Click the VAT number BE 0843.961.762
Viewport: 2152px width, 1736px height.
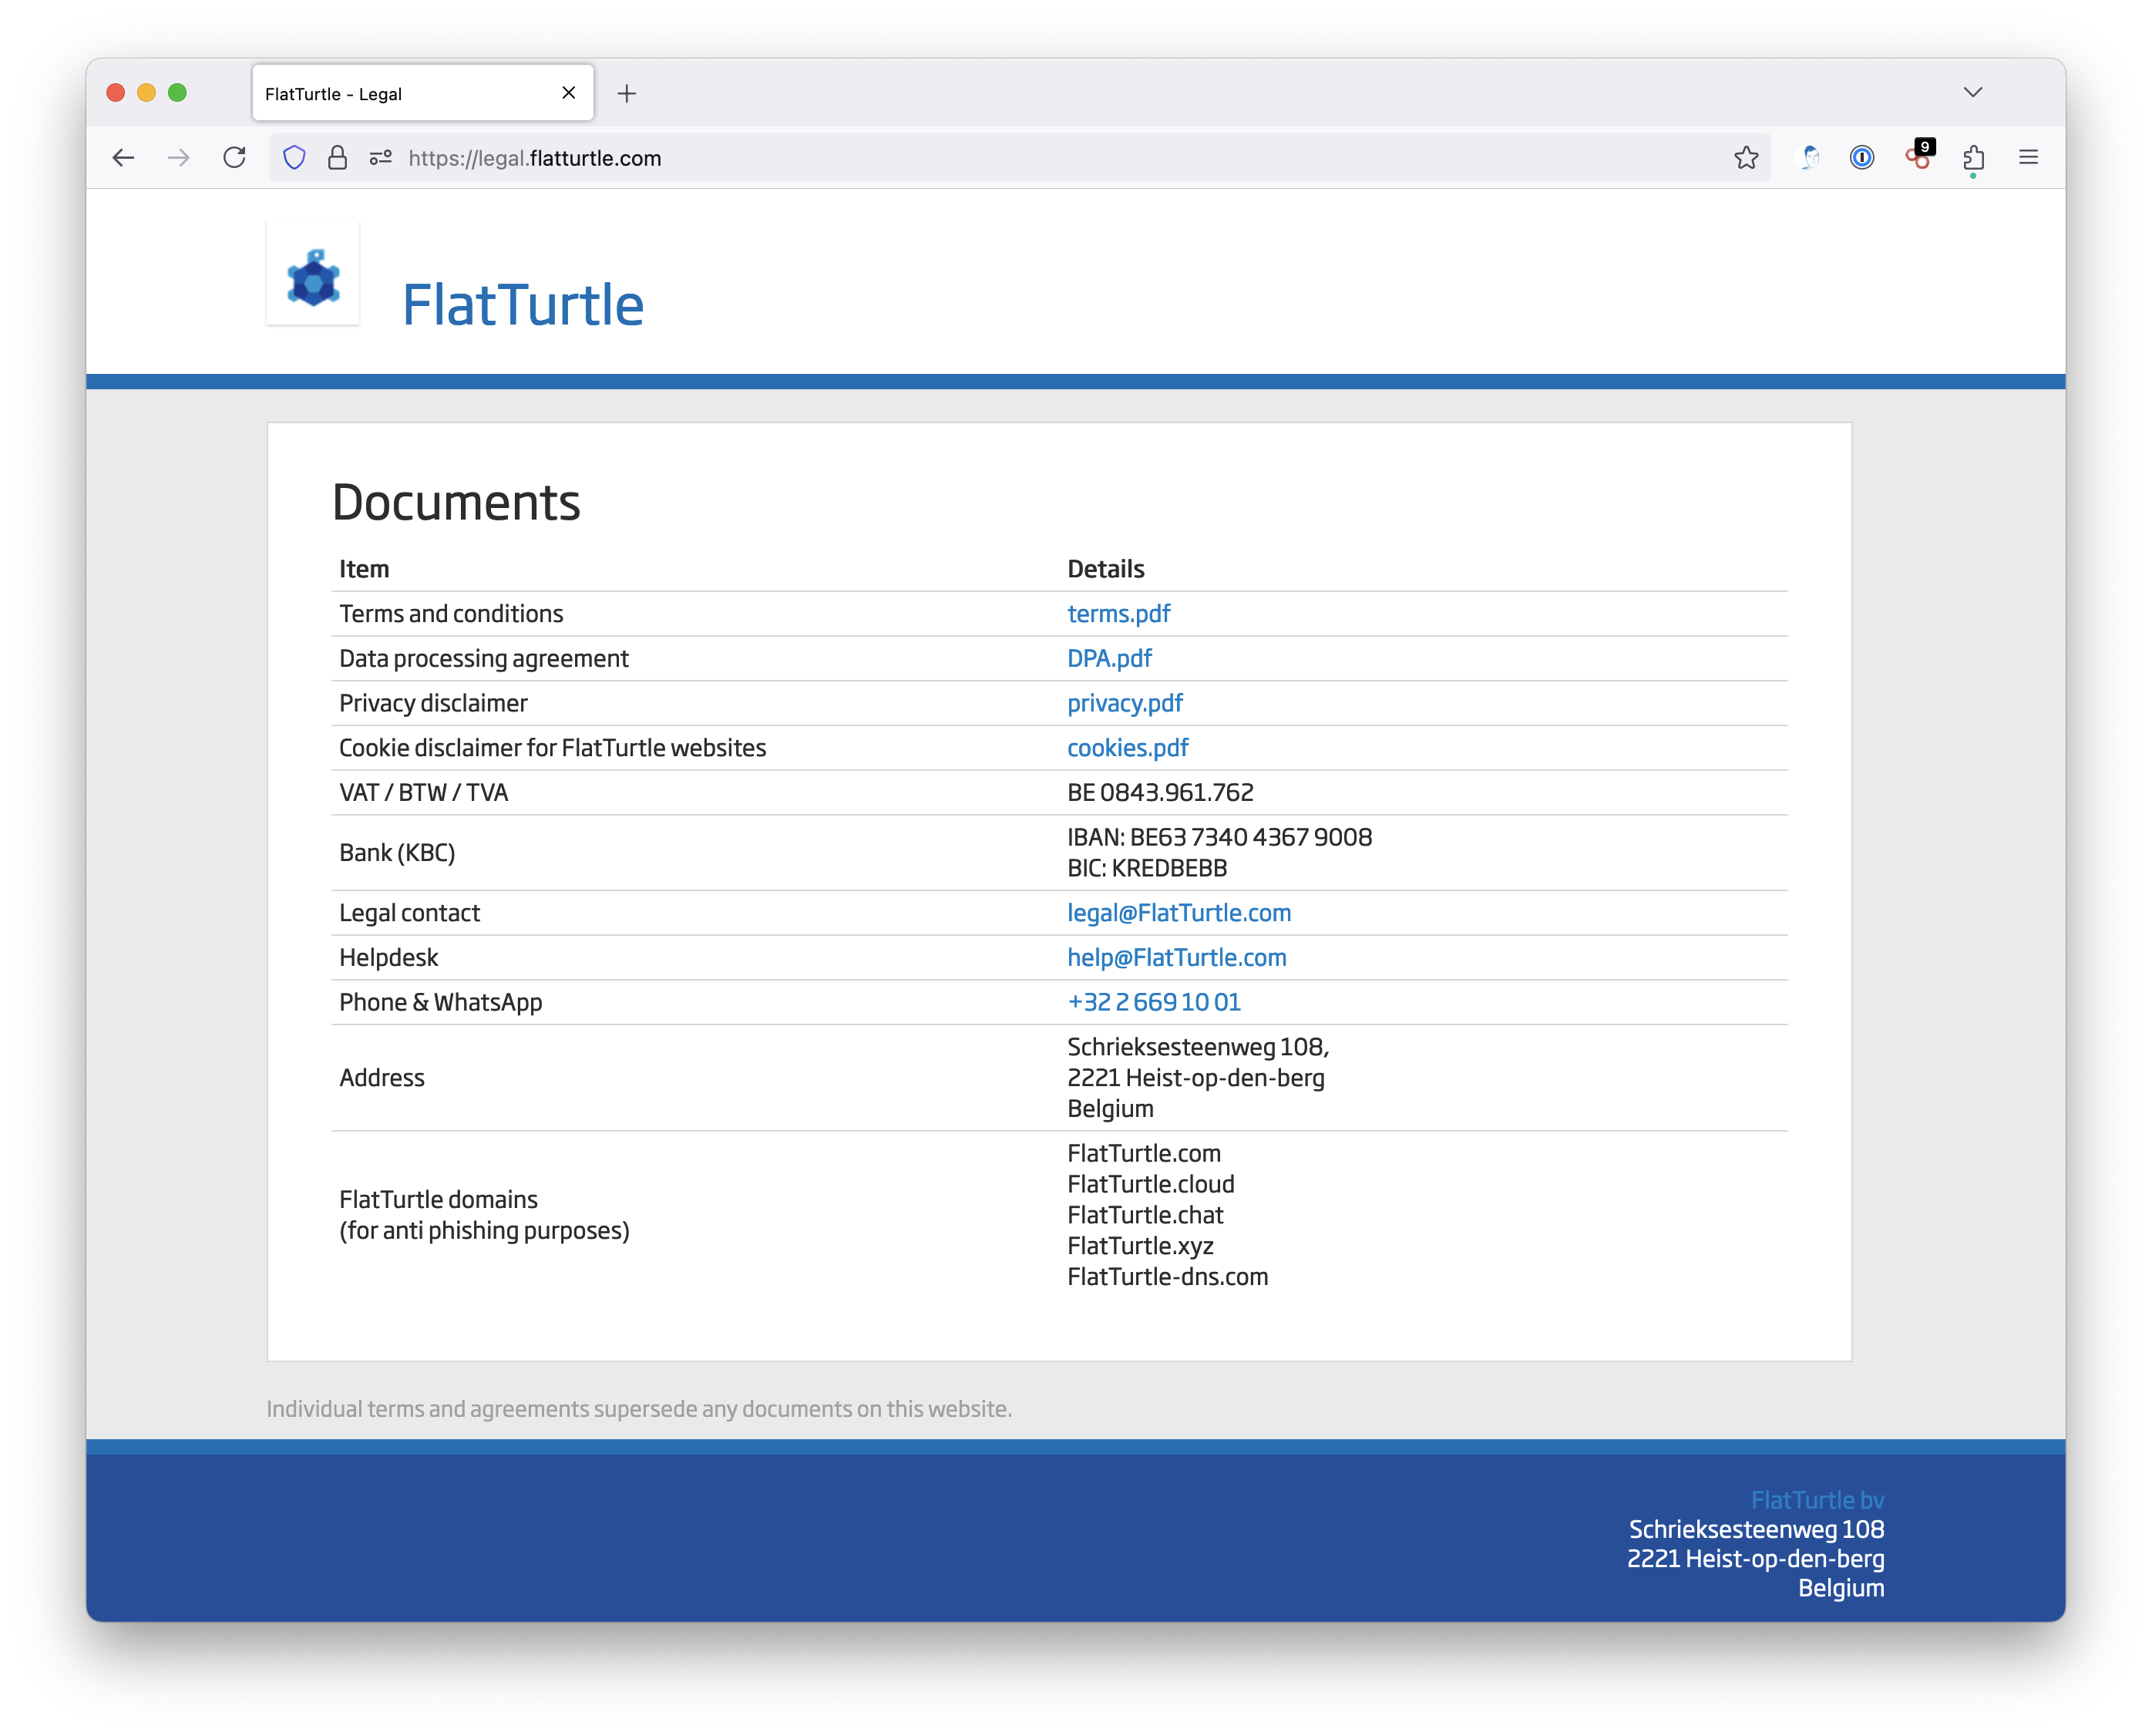pyautogui.click(x=1160, y=793)
